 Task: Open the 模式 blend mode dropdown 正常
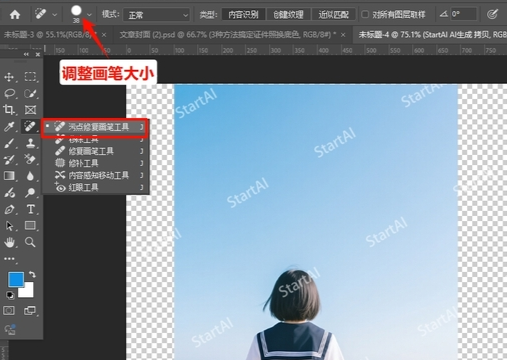tap(156, 15)
